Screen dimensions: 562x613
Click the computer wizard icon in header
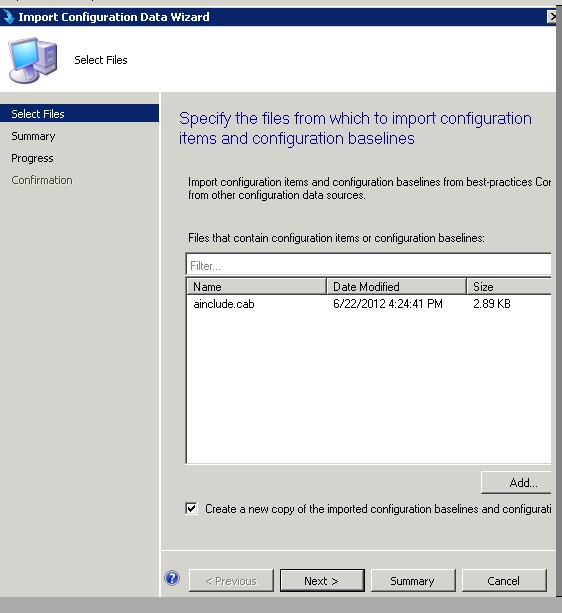(33, 60)
